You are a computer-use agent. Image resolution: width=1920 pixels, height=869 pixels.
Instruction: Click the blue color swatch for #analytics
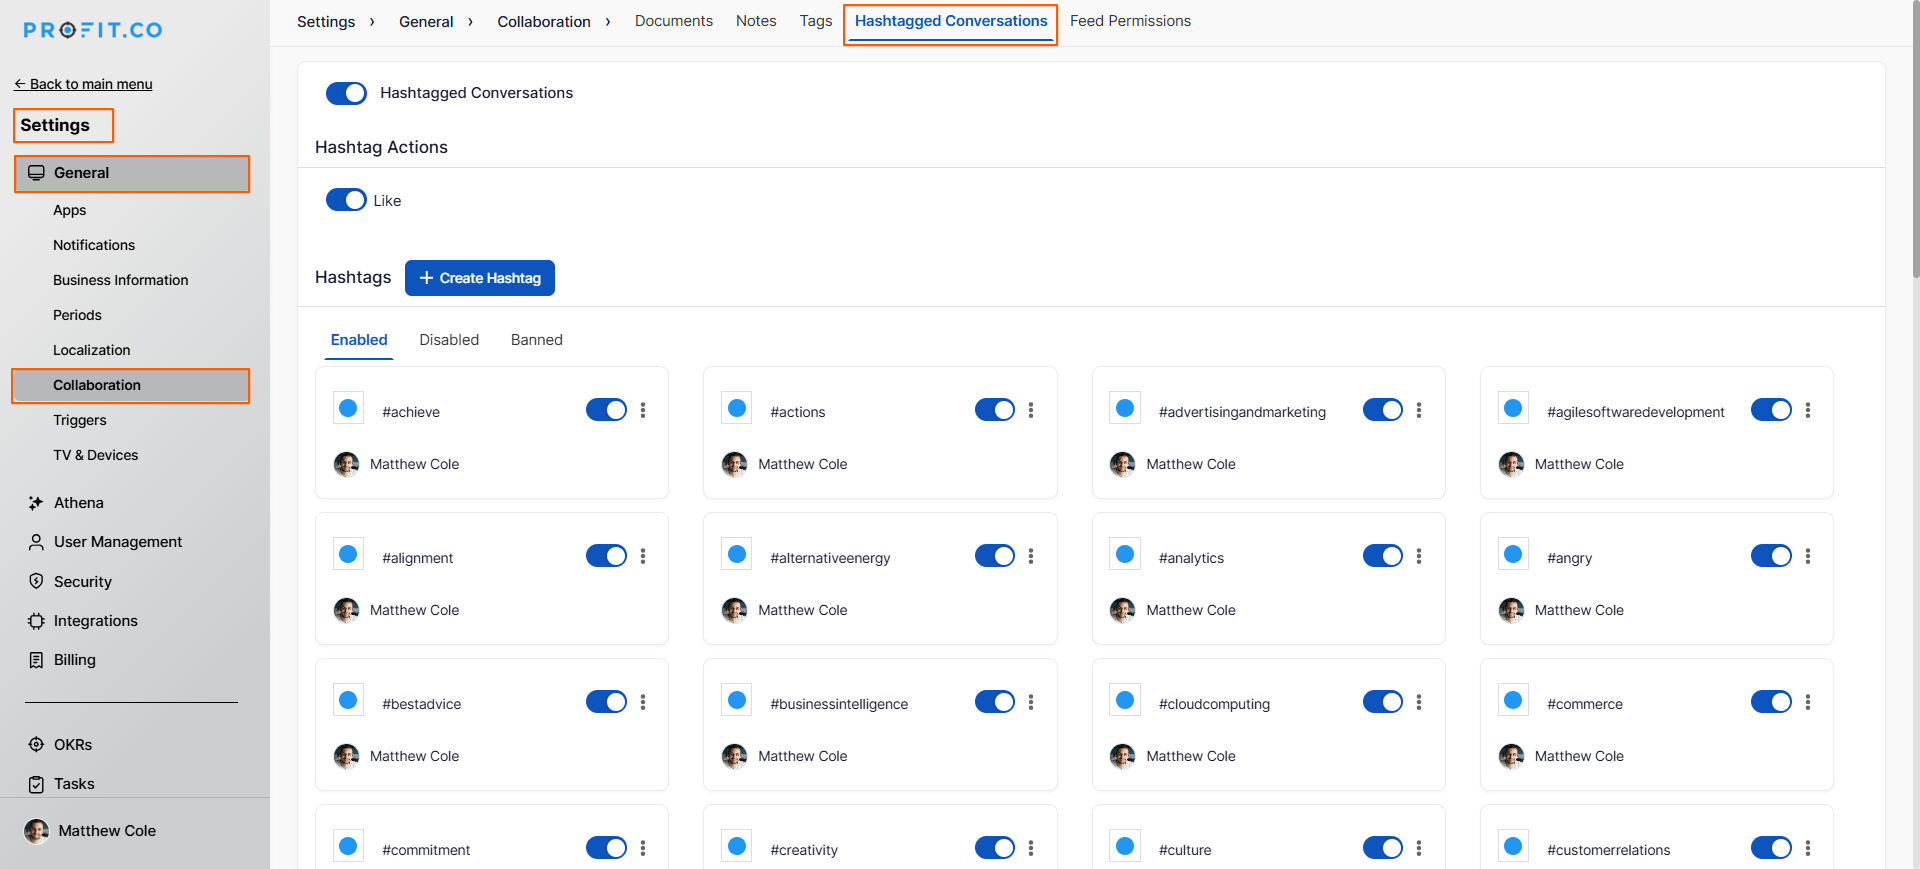pos(1125,554)
